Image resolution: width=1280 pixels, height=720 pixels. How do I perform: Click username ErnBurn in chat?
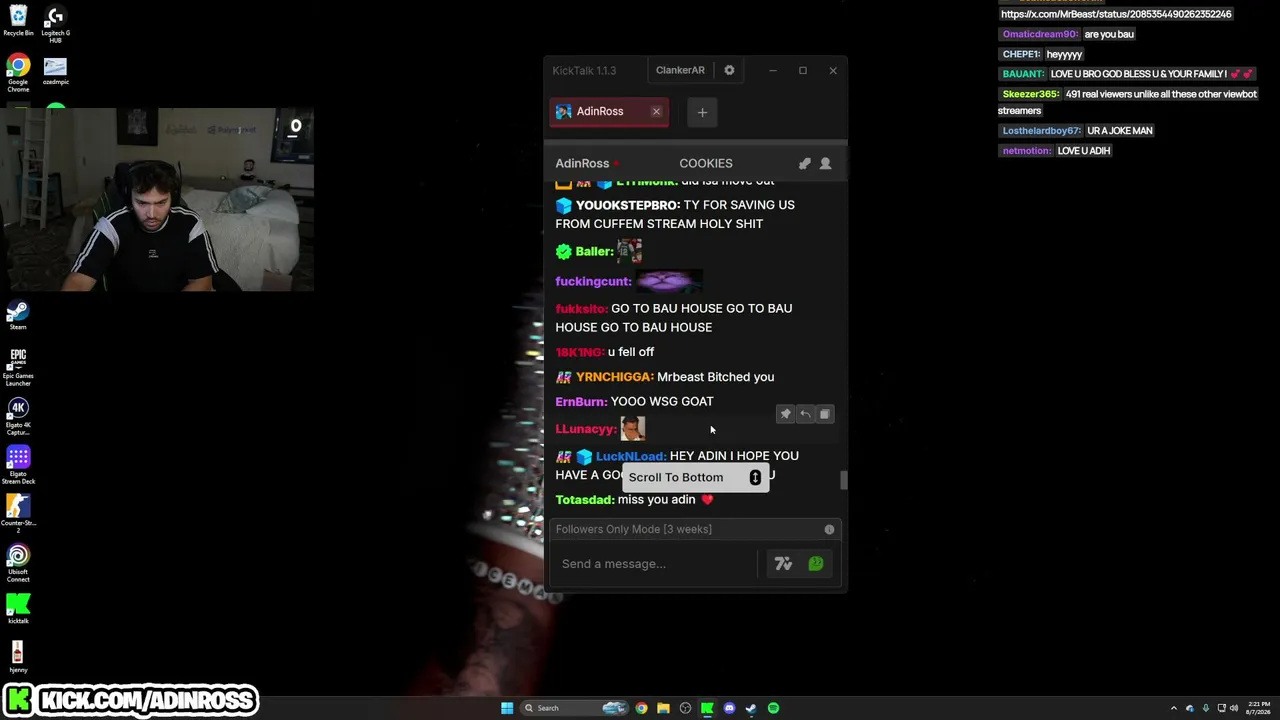(582, 402)
